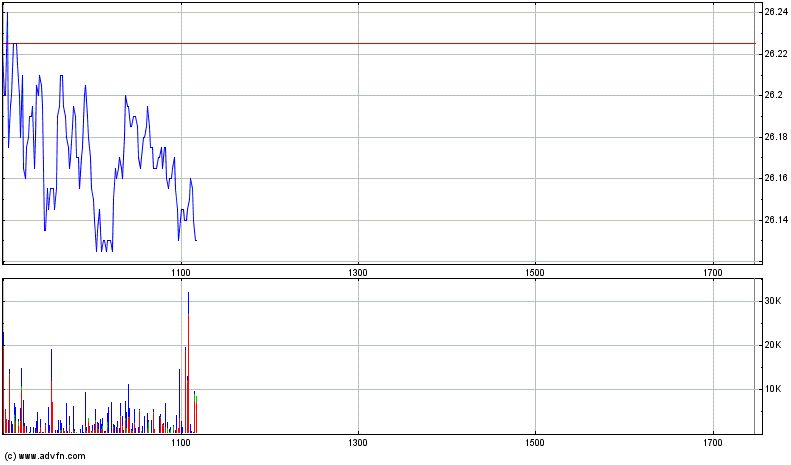Viewport: 791px width, 465px height.
Task: Click the 26.16 price axis label
Action: (x=775, y=179)
